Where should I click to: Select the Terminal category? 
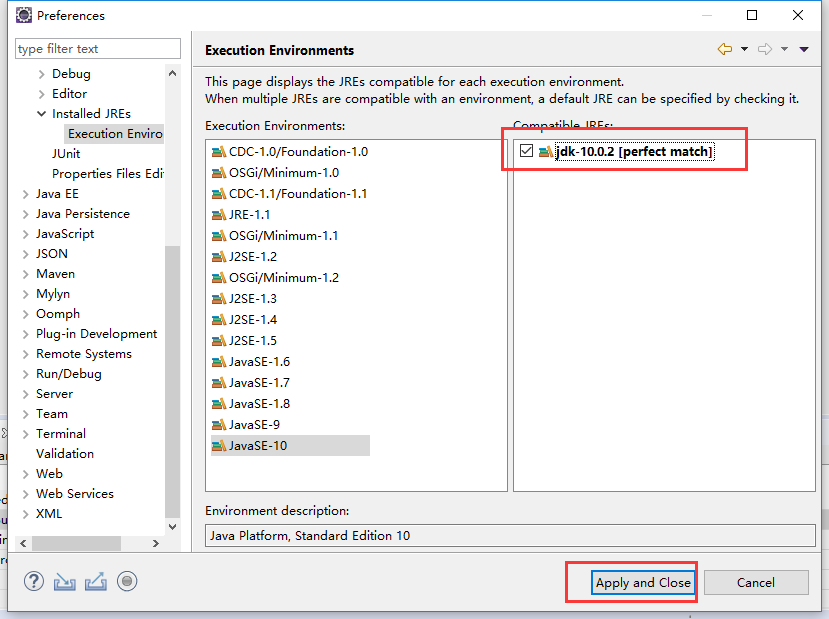click(x=61, y=434)
